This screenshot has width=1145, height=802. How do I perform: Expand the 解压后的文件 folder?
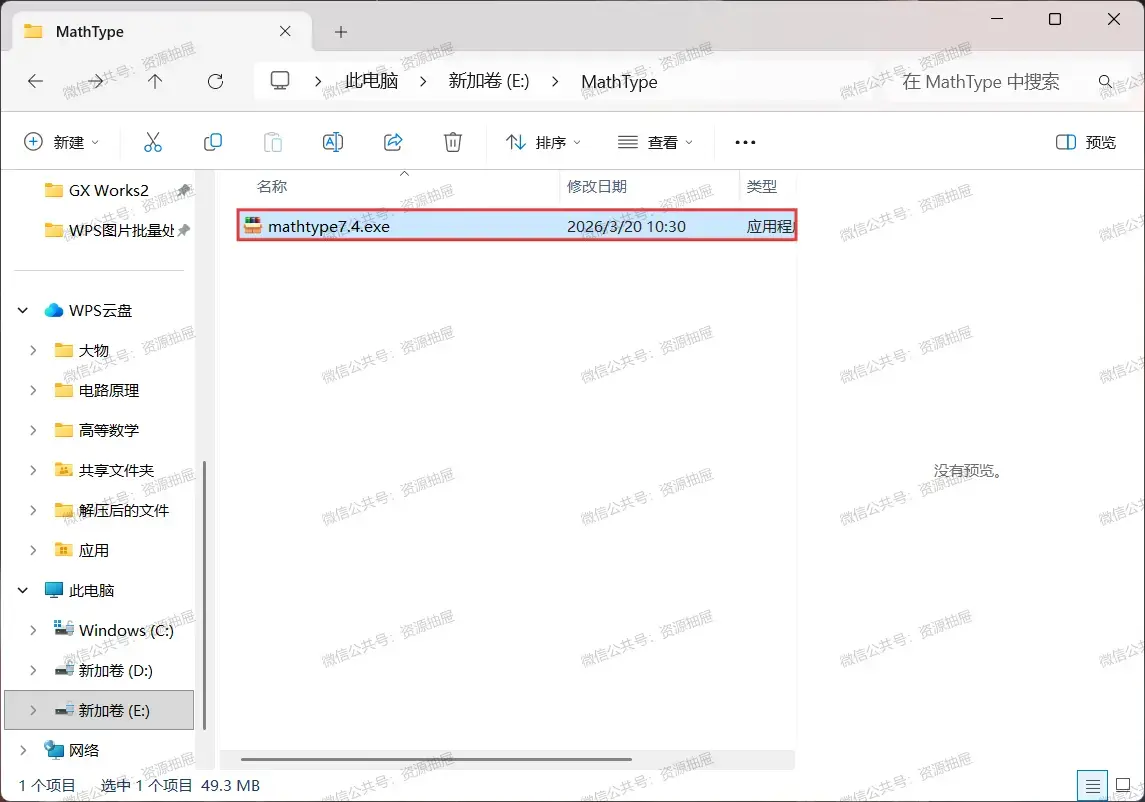(x=33, y=511)
